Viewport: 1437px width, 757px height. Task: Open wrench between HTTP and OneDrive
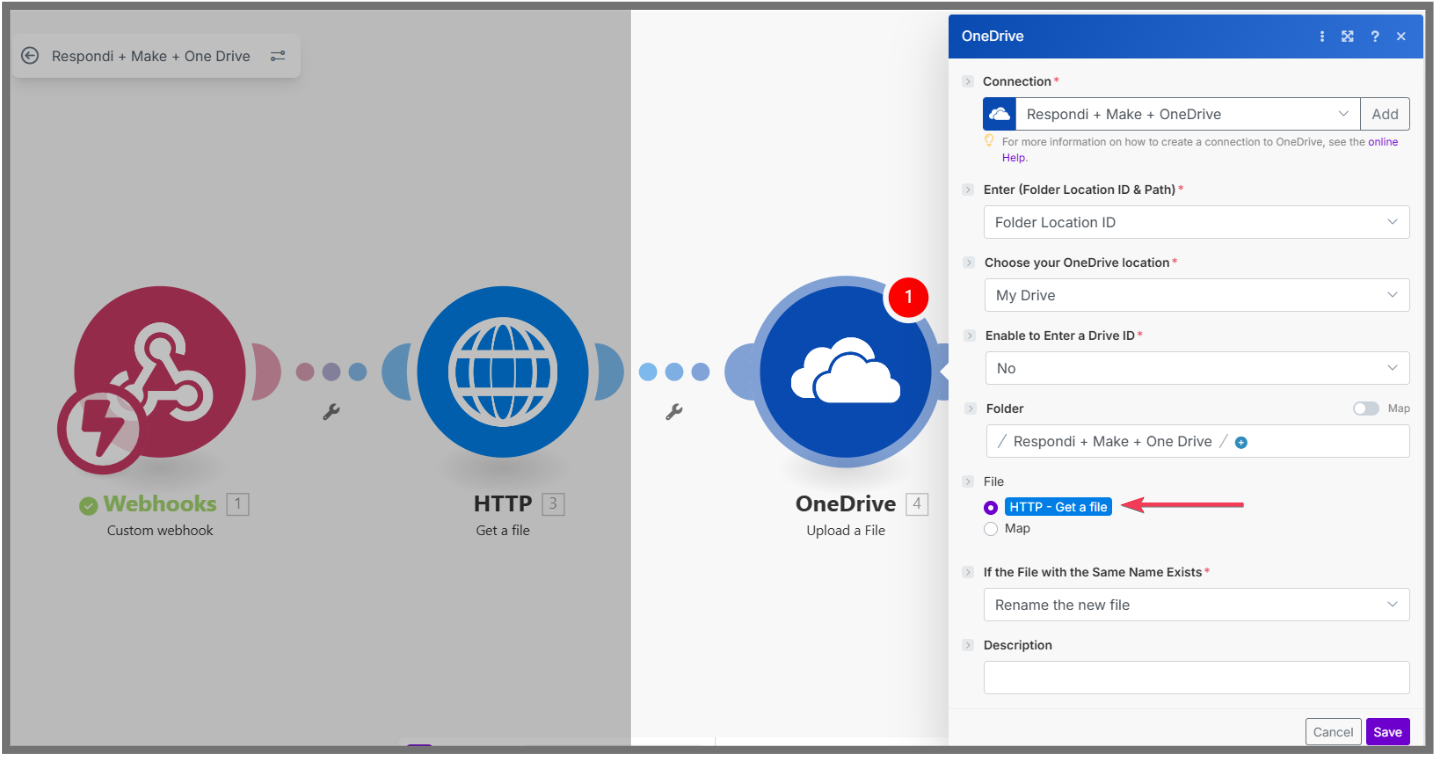pos(674,411)
